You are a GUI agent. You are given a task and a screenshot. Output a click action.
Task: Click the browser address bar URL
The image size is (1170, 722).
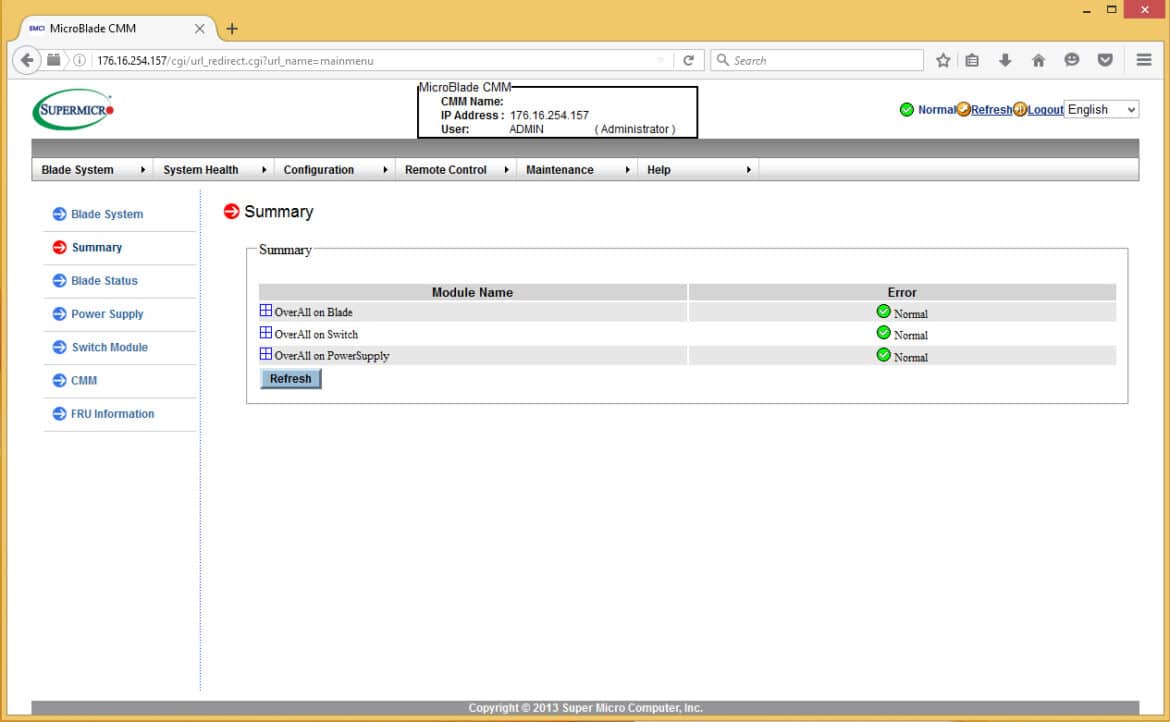click(x=235, y=60)
